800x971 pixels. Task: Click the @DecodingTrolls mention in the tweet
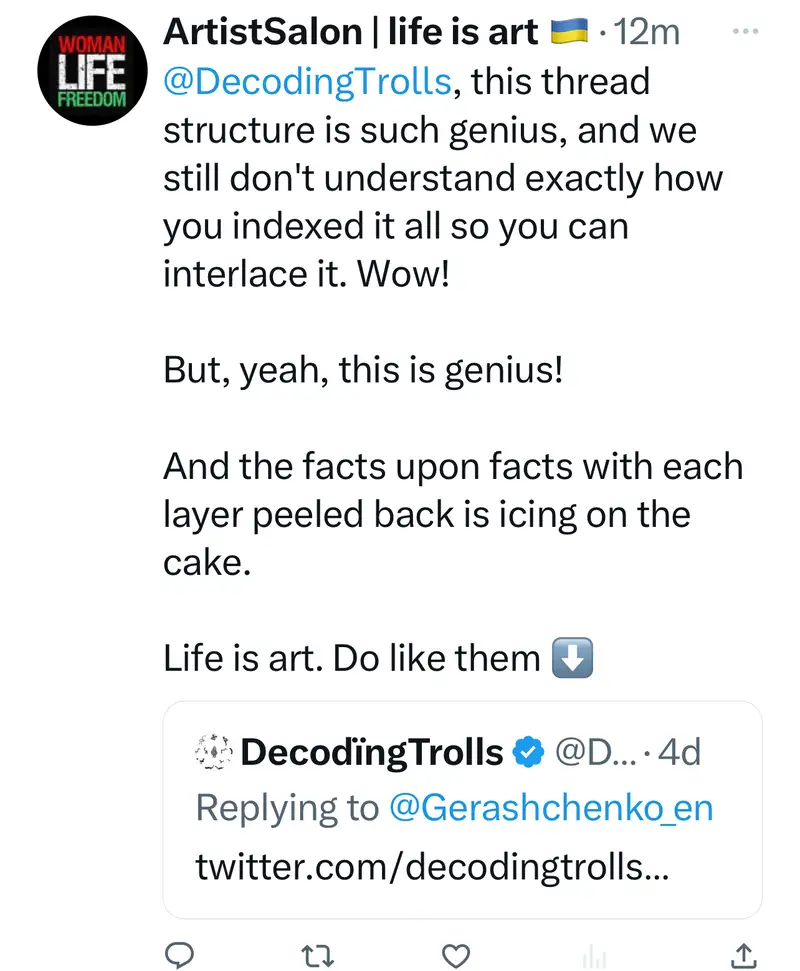coord(306,81)
